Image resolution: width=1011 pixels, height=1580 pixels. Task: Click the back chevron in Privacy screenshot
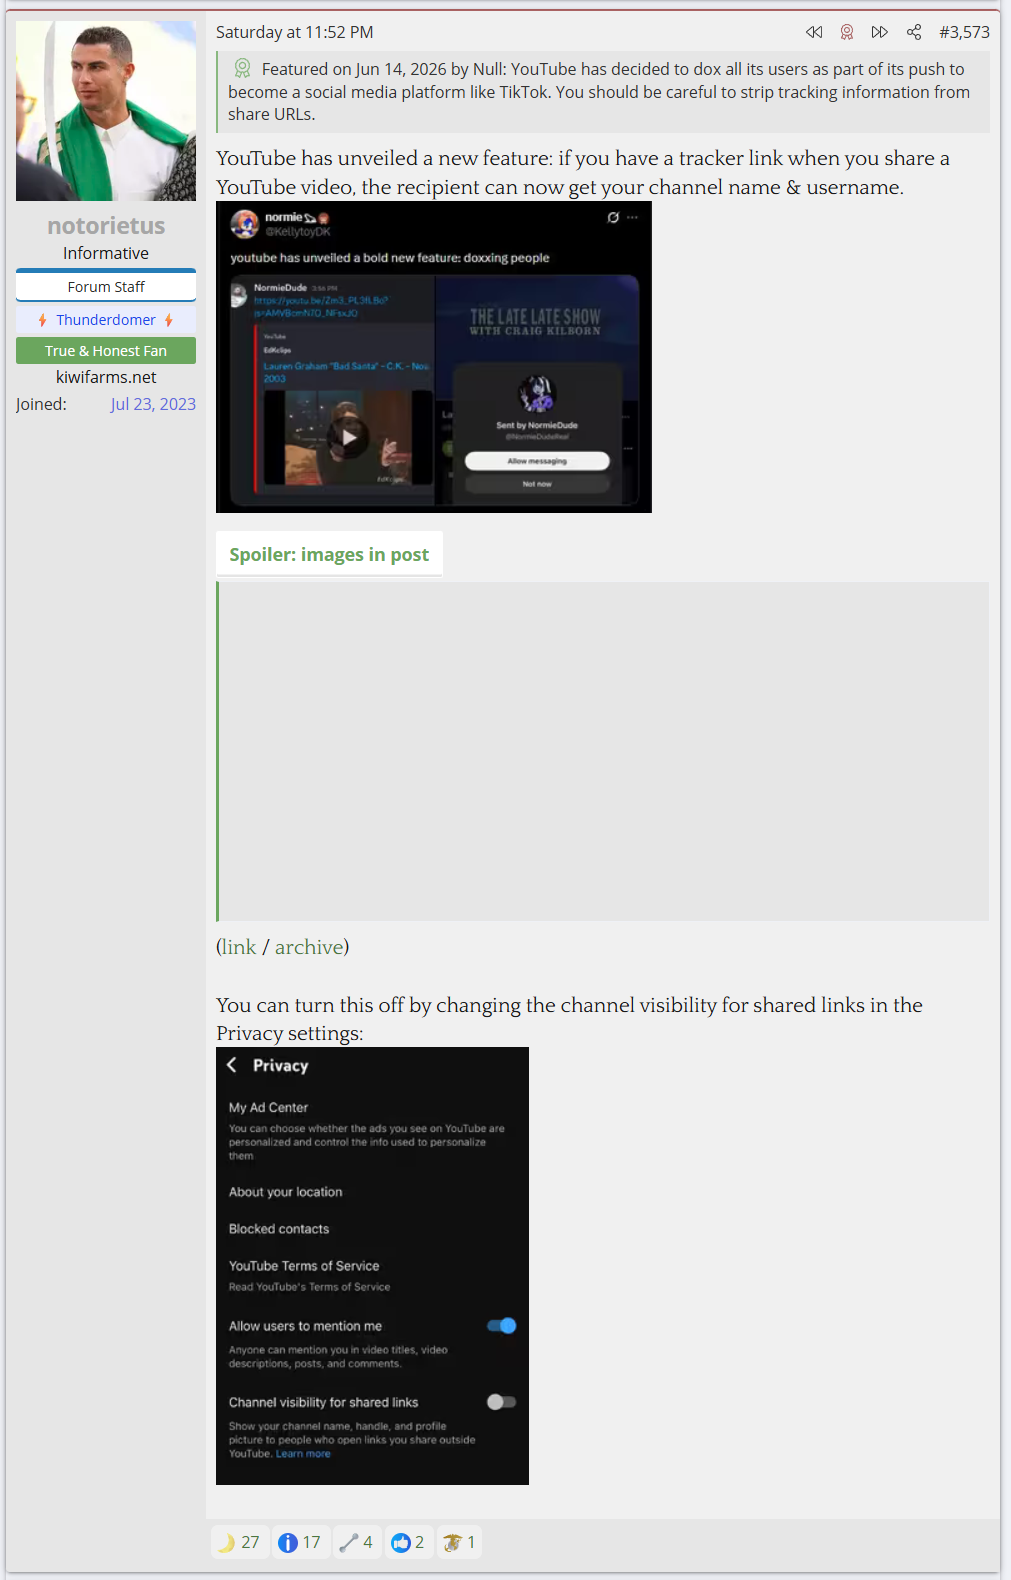232,1065
